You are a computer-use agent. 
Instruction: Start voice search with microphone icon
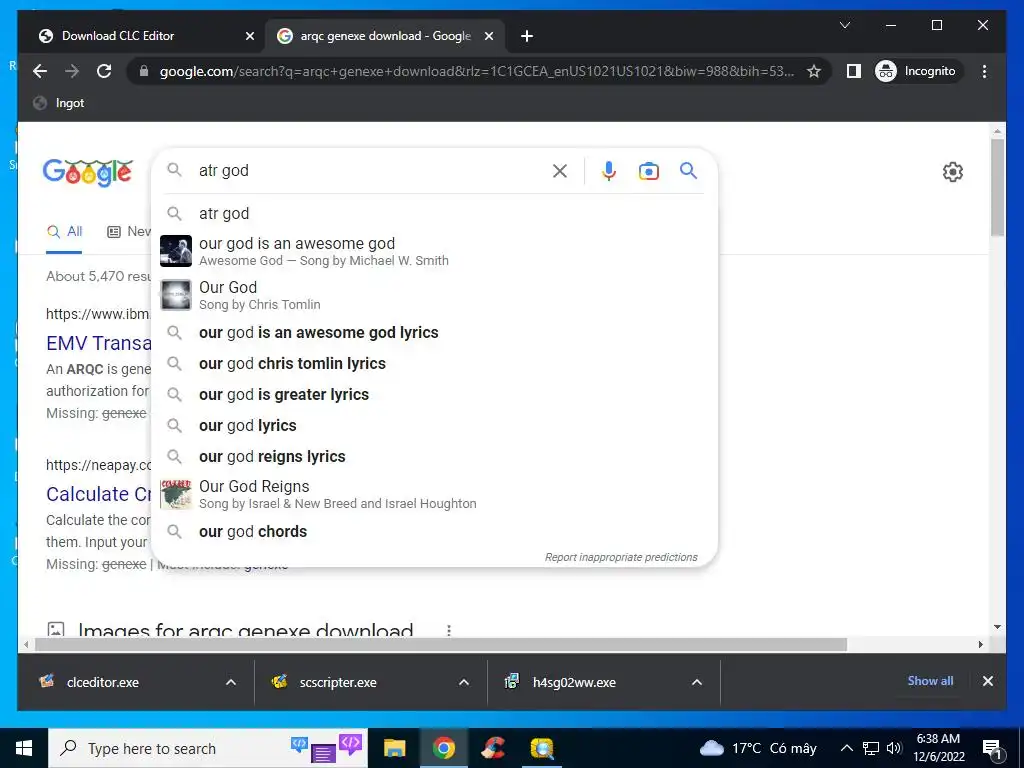tap(608, 171)
